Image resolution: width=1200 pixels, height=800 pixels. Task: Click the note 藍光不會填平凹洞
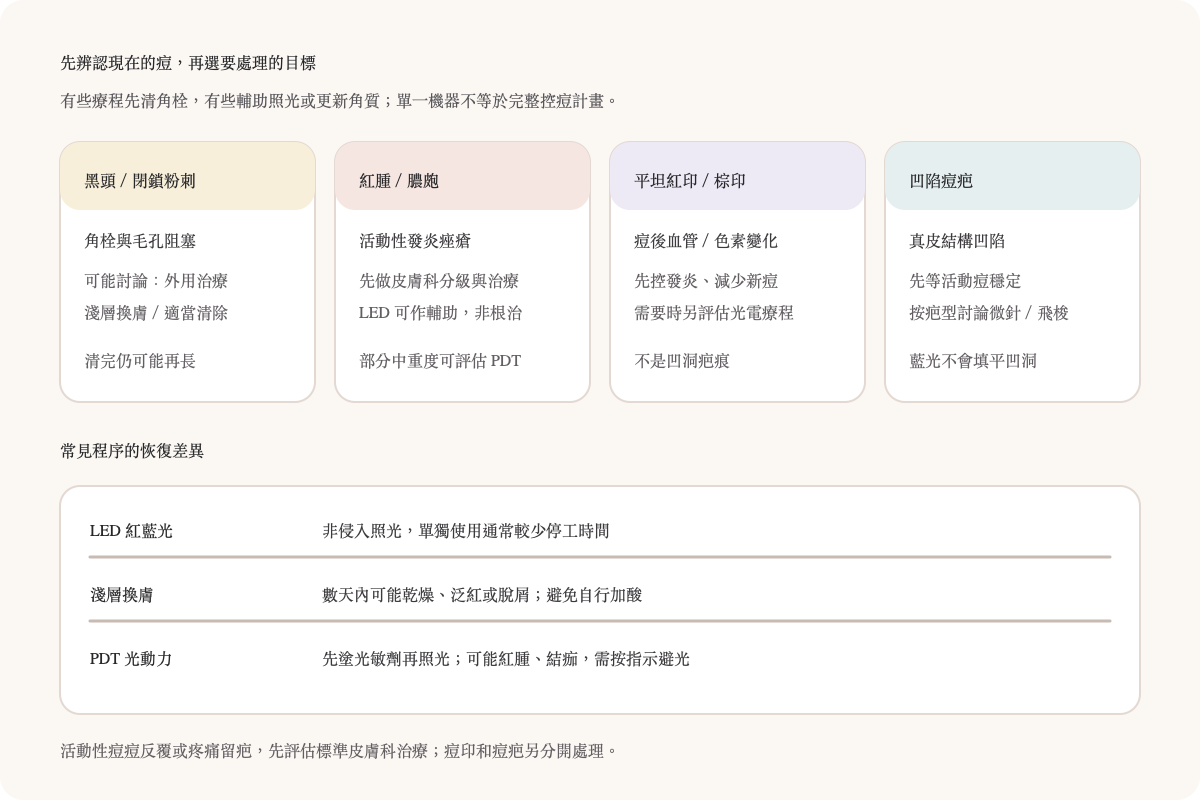(x=973, y=361)
